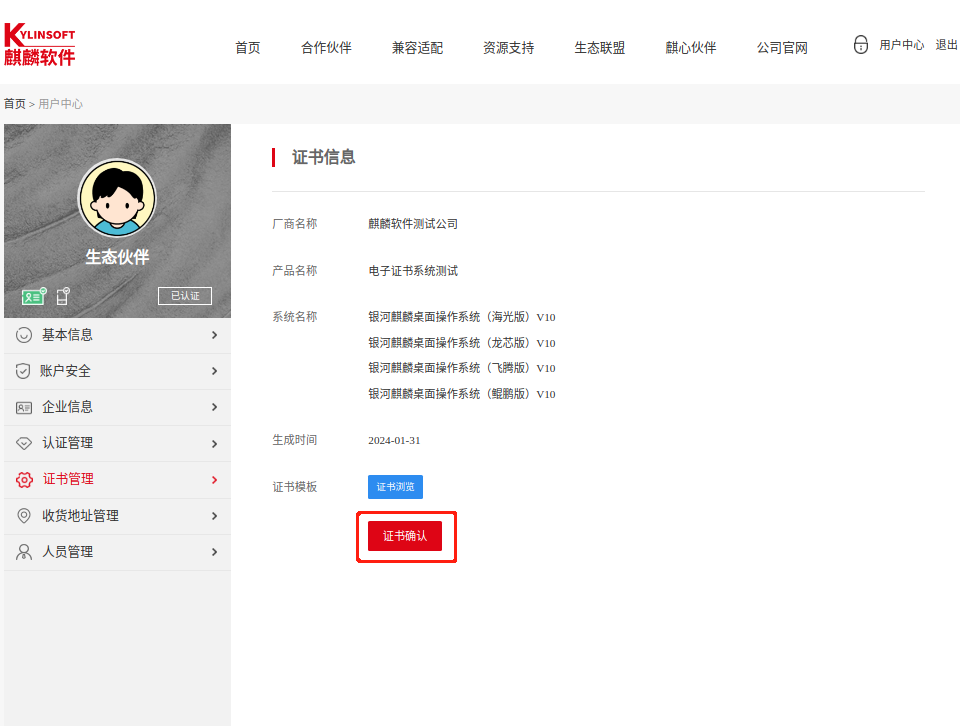Click the green ID verification badge icon
Image resolution: width=960 pixels, height=726 pixels.
(34, 296)
